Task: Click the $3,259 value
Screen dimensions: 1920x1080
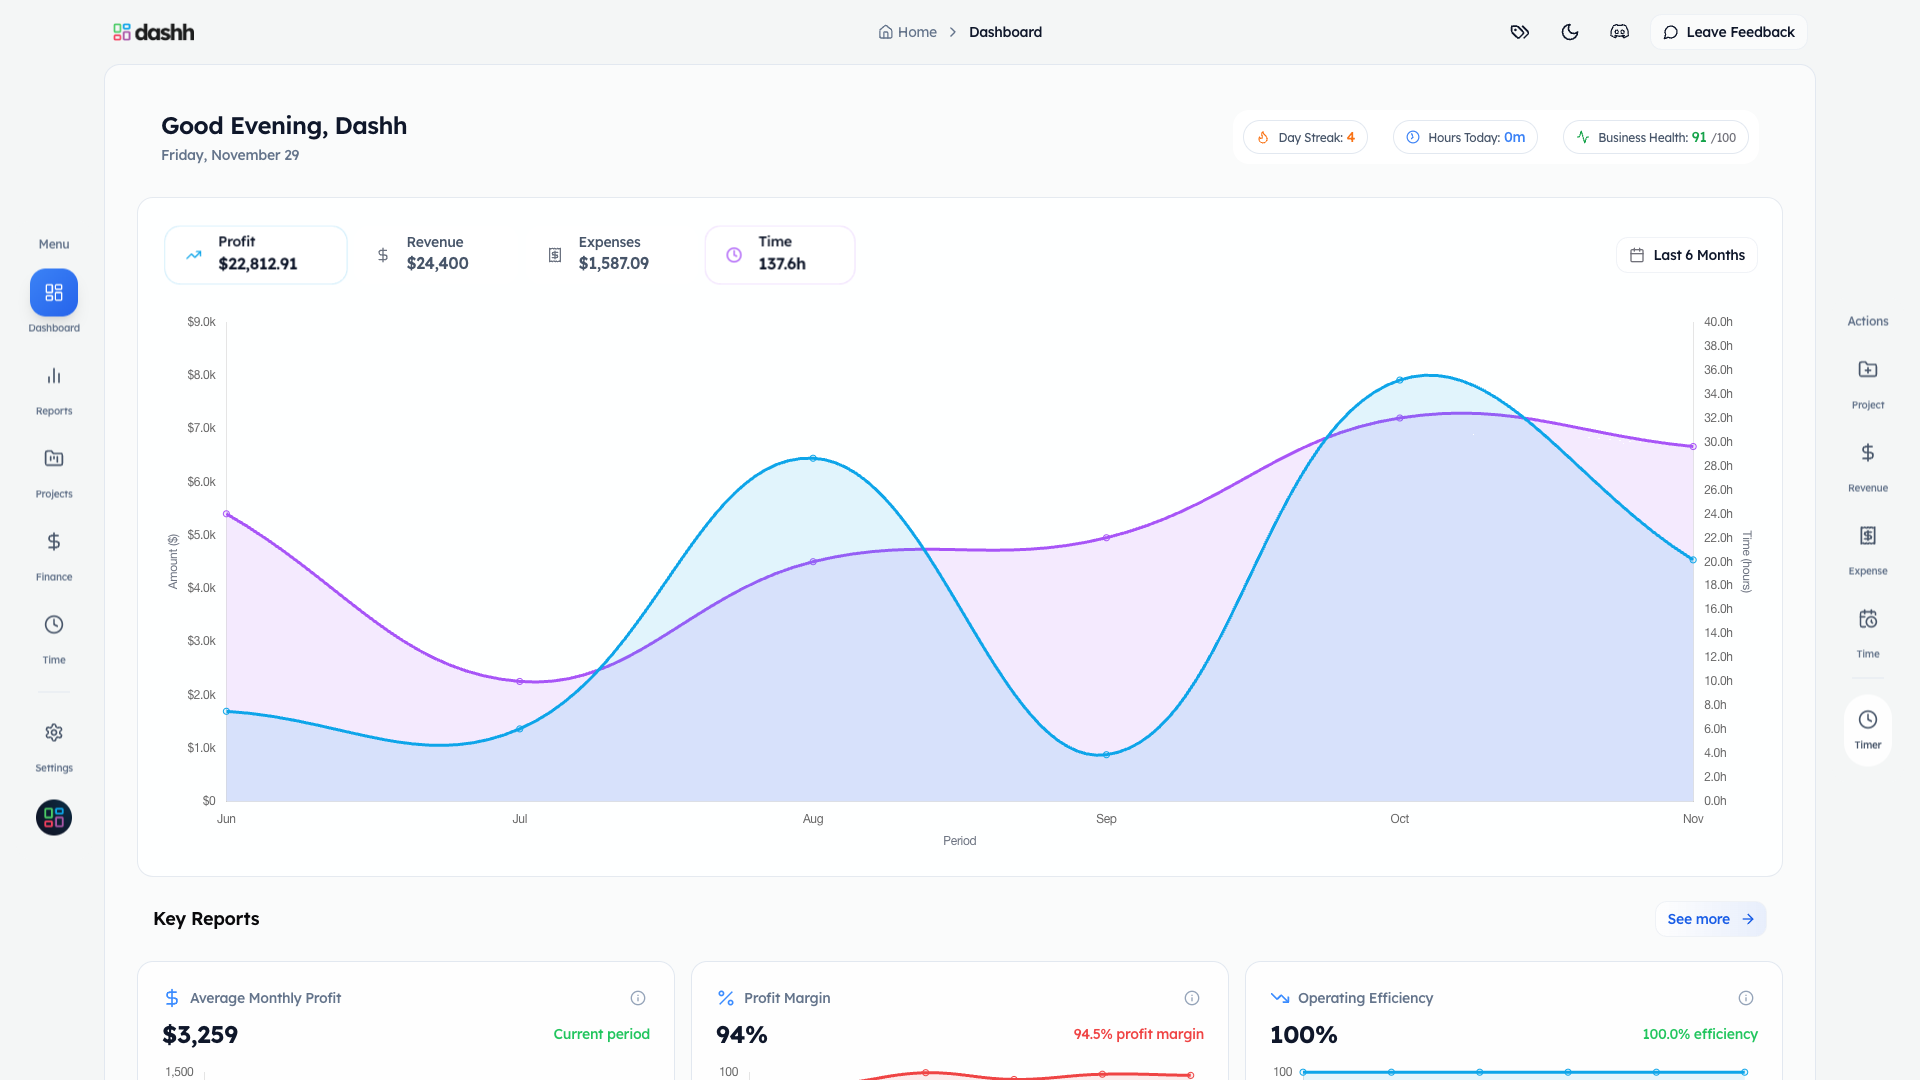Action: [200, 1035]
